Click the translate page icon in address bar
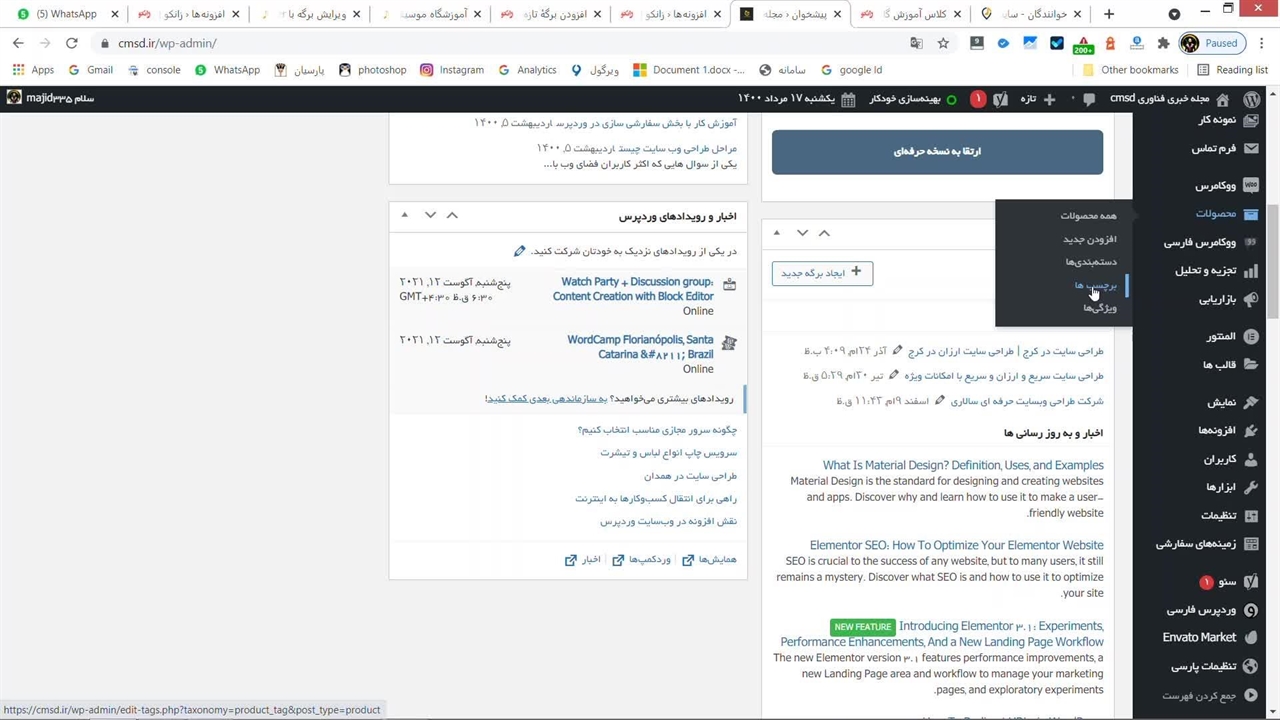Screen dimensions: 1280x720 click(916, 43)
